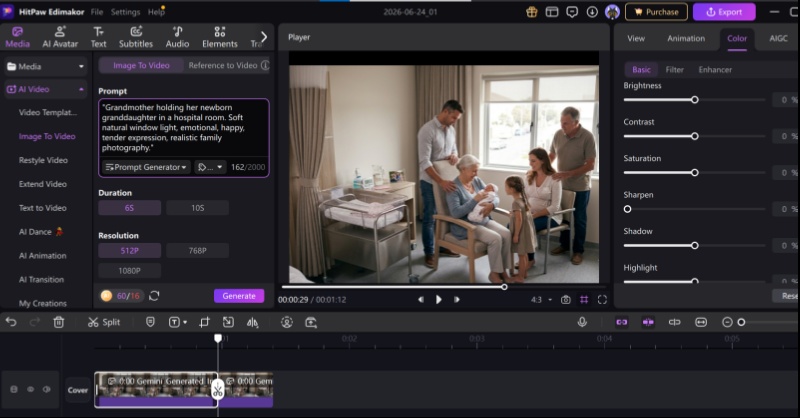Open the prompt style dropdown

(x=210, y=167)
